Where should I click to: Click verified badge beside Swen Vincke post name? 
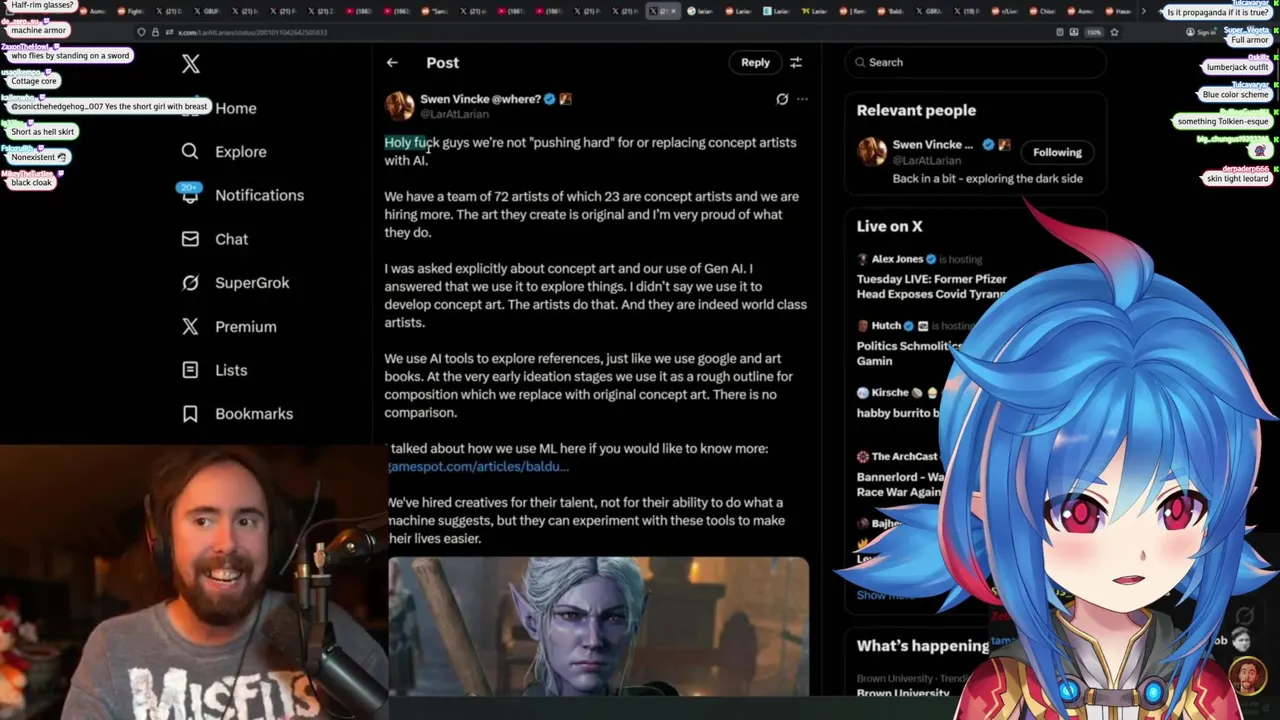549,99
